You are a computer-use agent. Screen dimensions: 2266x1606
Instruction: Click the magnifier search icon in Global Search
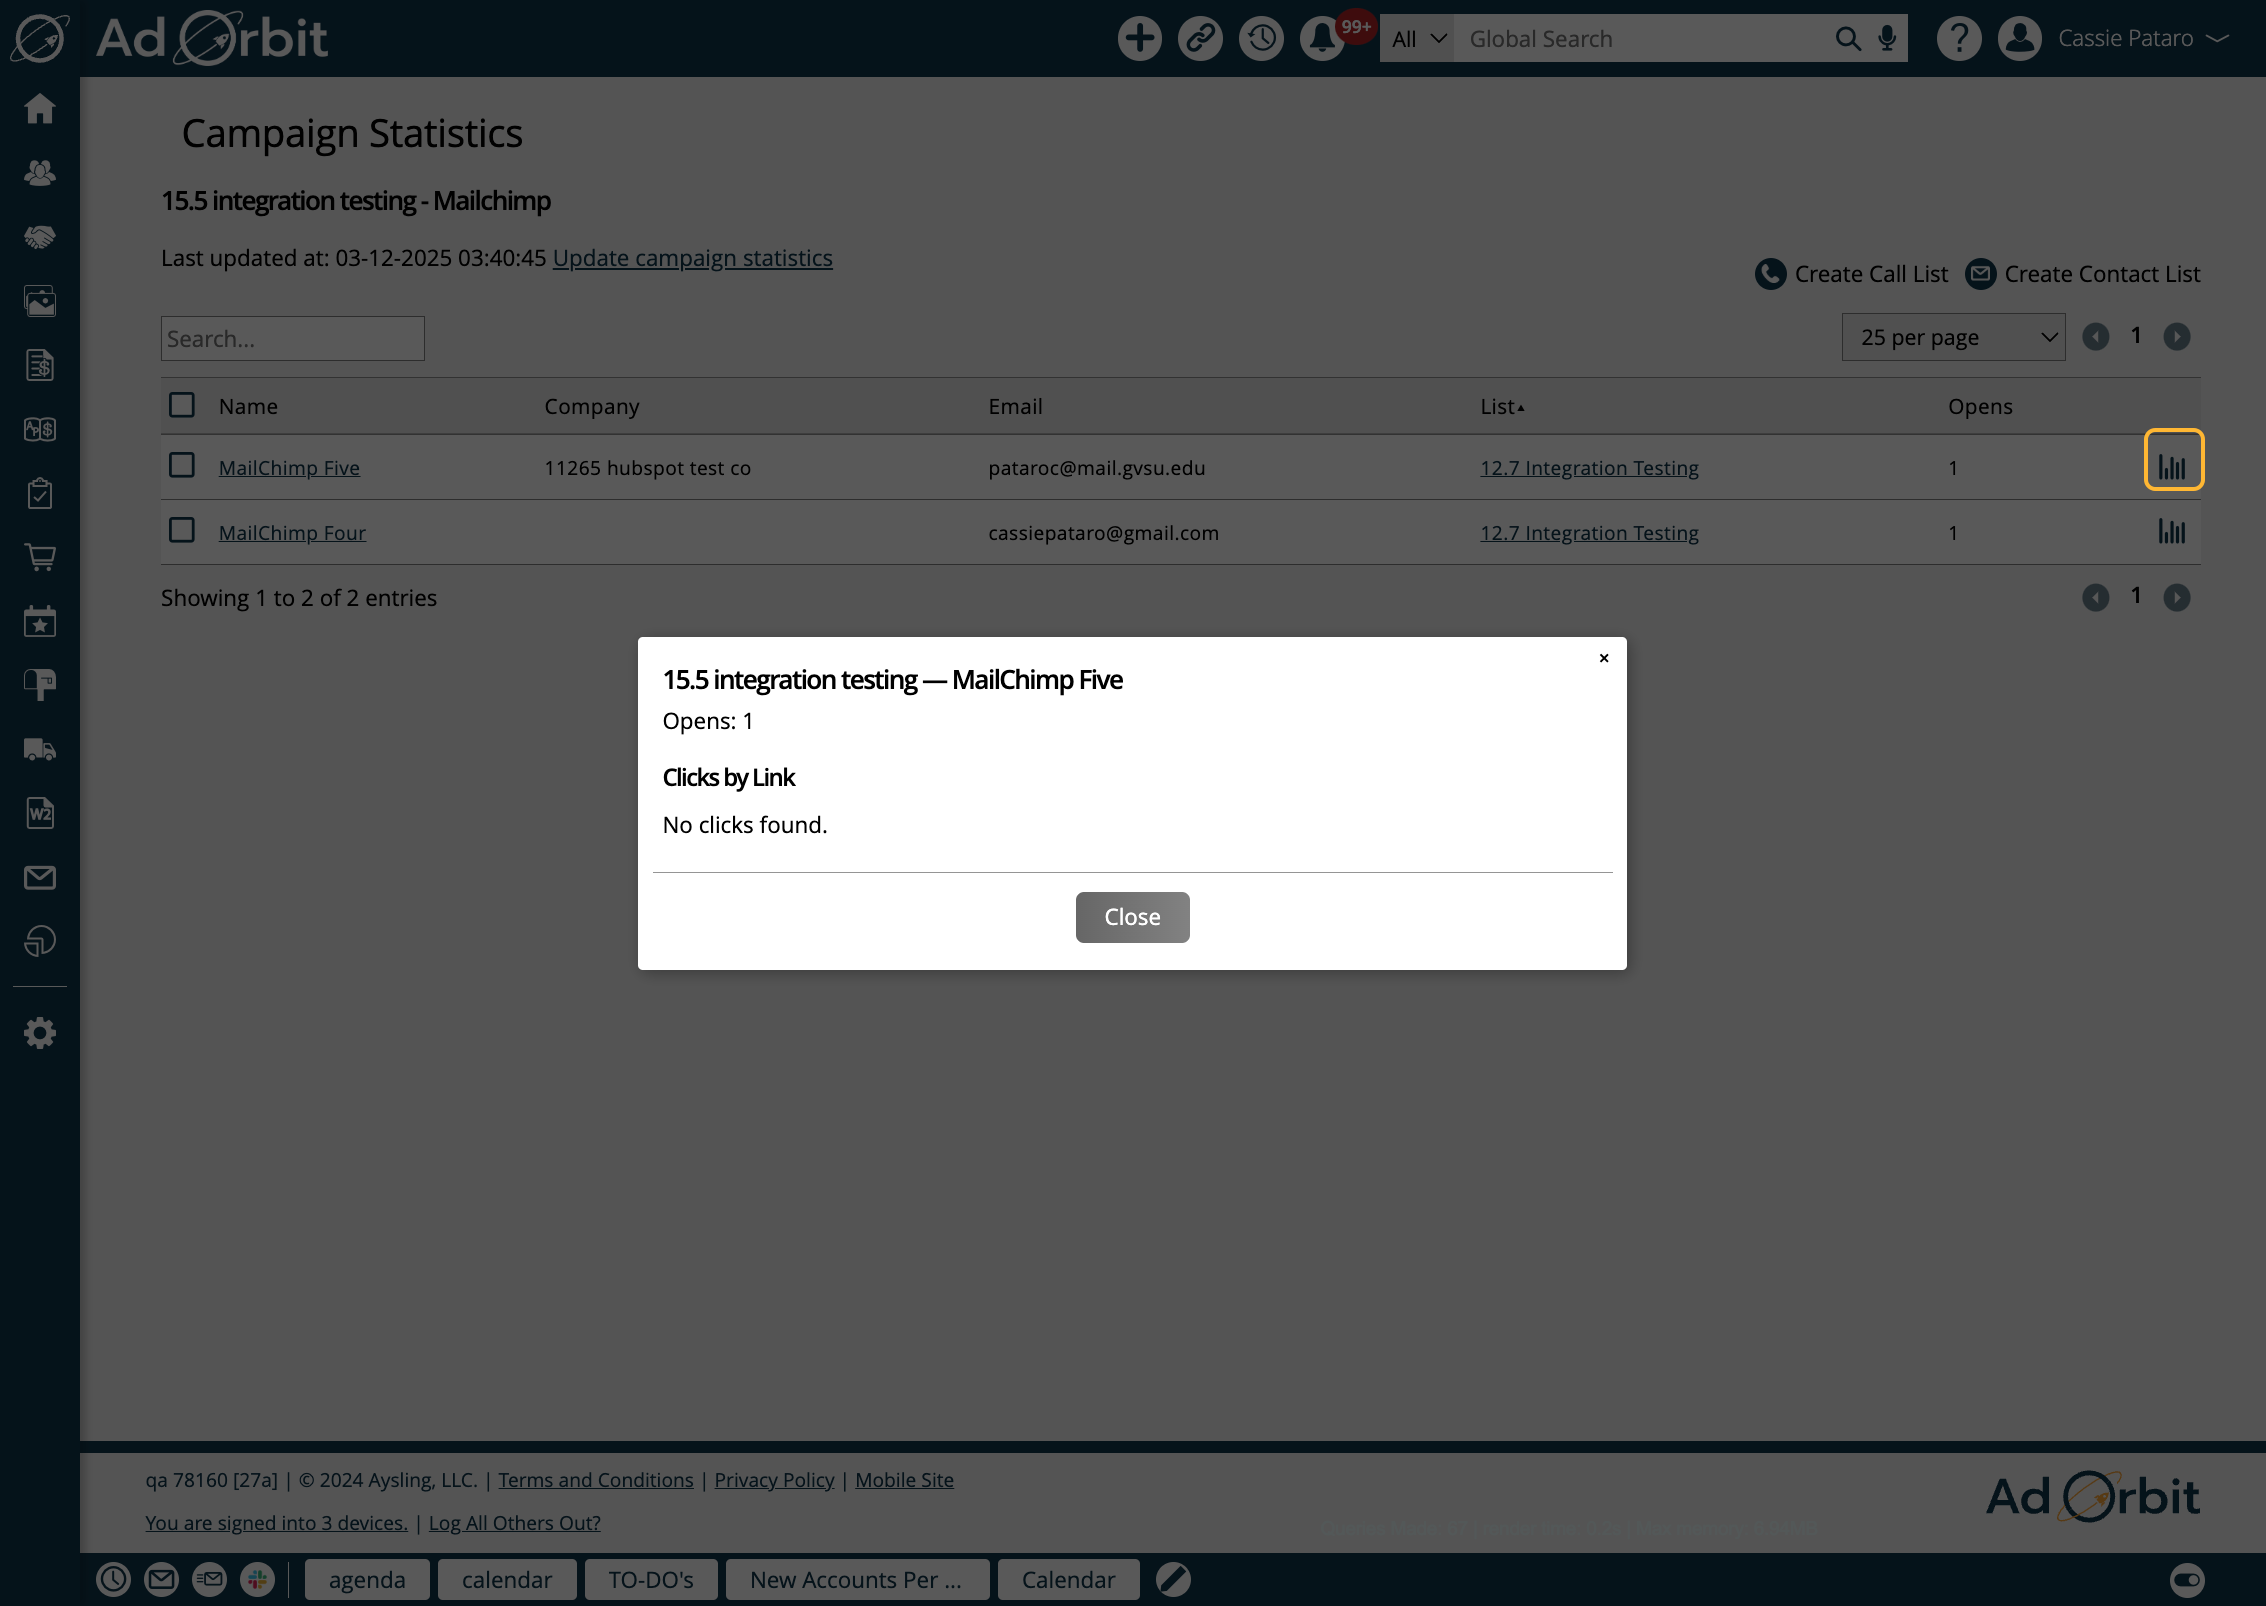click(x=1848, y=39)
